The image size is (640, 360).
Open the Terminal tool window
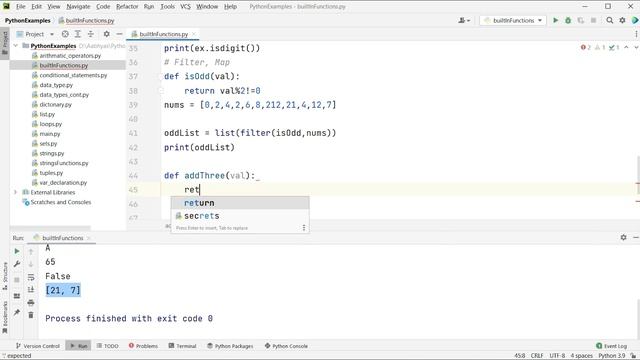click(182, 346)
